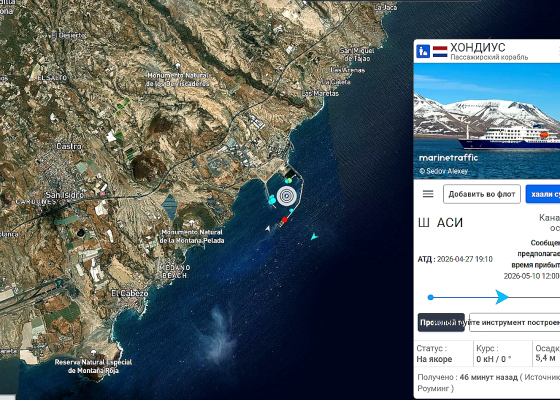The height and width of the screenshot is (400, 560).
Task: Click the white arrow vessel marker near the pier
Action: click(268, 228)
